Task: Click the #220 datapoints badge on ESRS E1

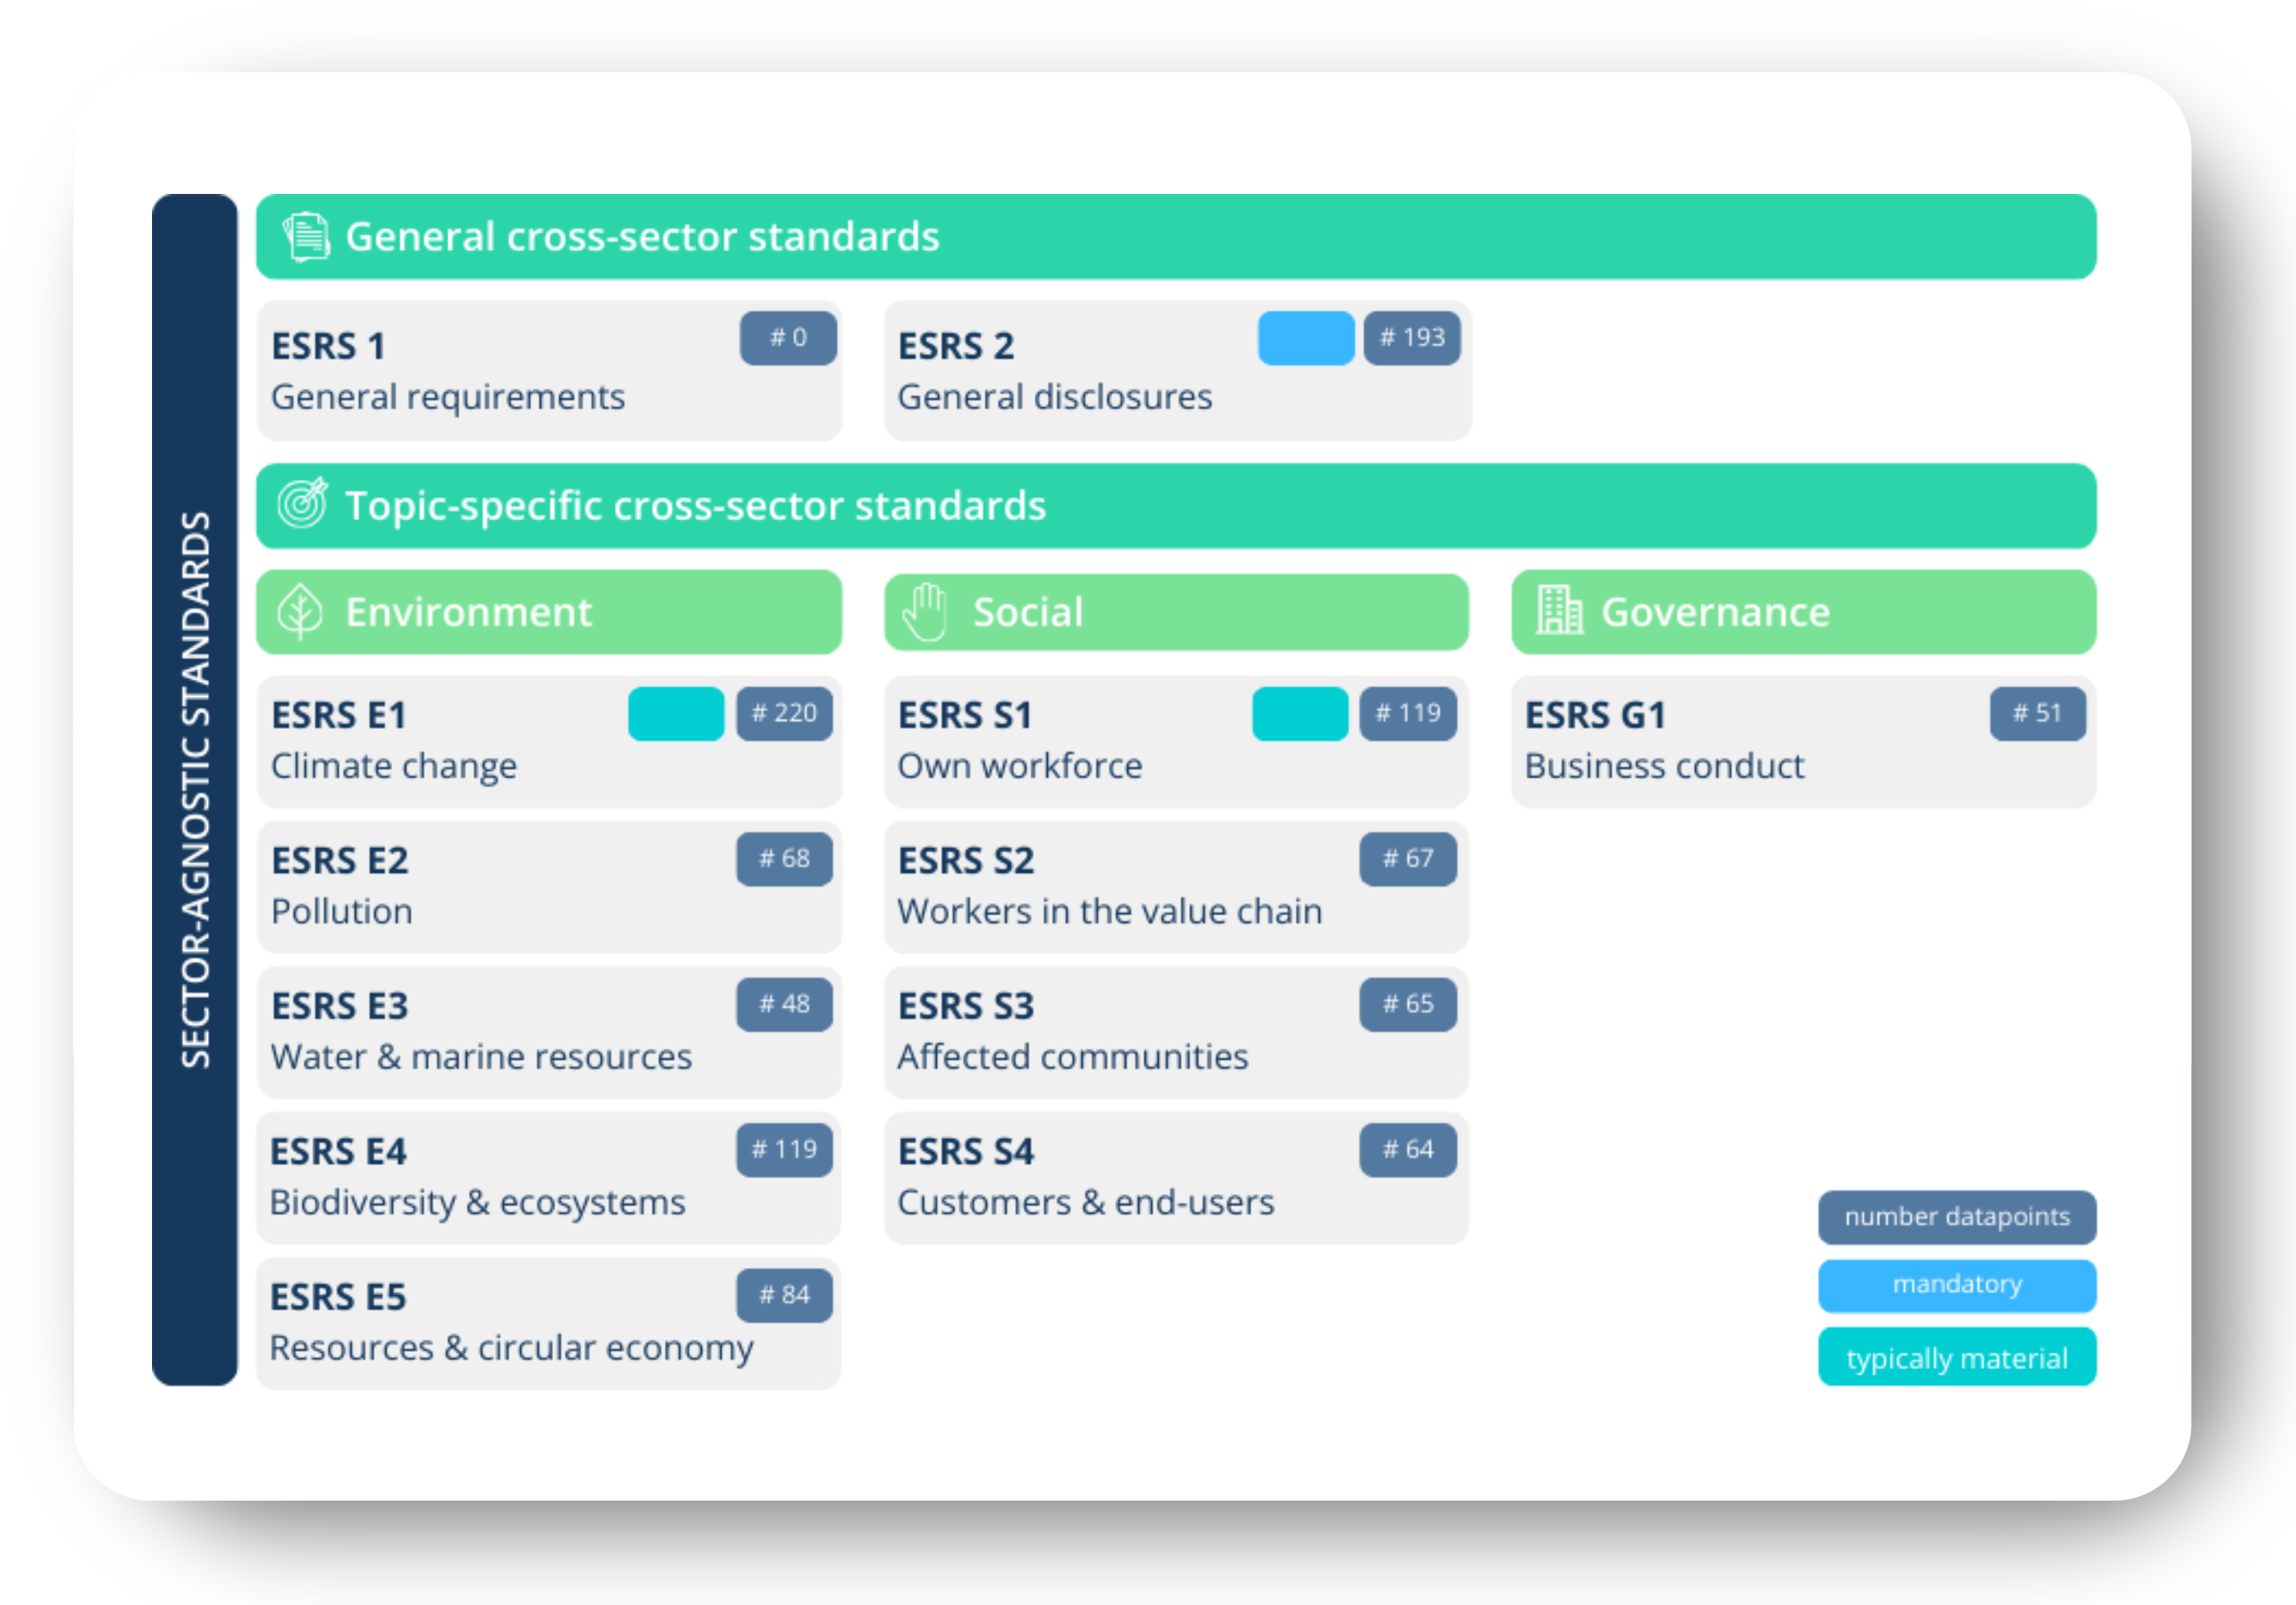Action: (x=784, y=713)
